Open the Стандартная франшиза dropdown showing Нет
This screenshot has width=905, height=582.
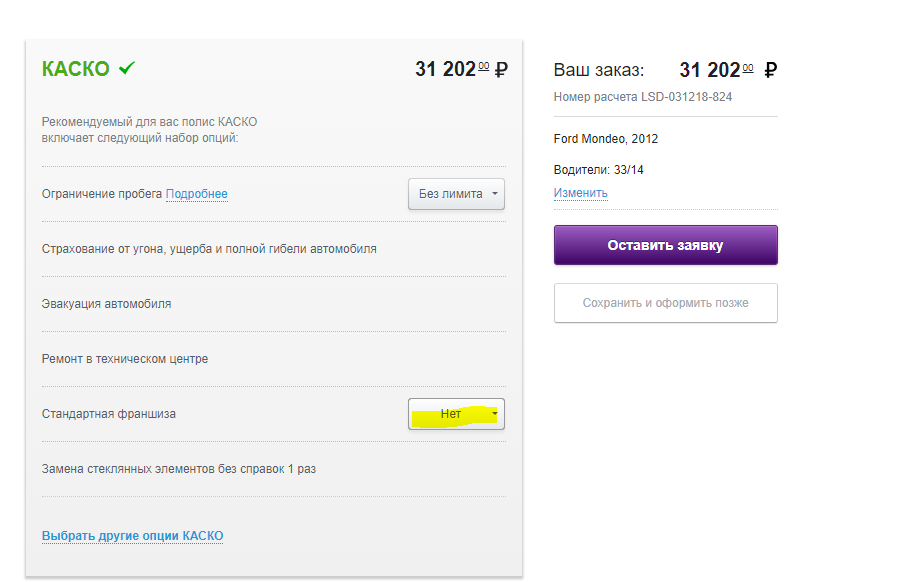pyautogui.click(x=456, y=414)
